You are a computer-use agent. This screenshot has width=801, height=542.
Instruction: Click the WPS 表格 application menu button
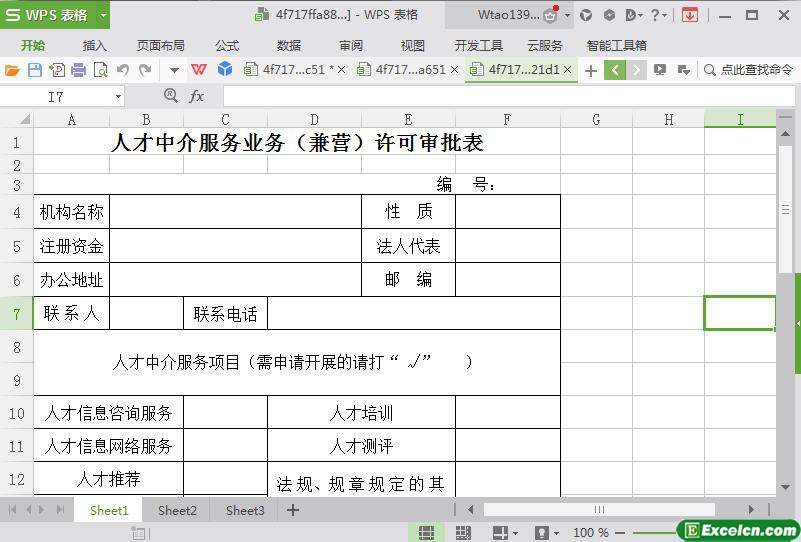click(49, 15)
